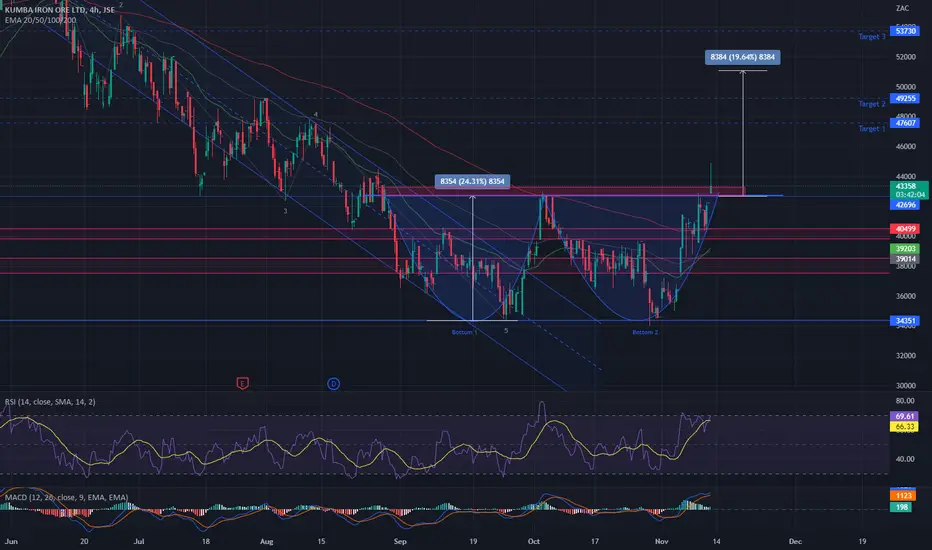Click the Target 3 line label
The image size is (932, 550).
[871, 37]
